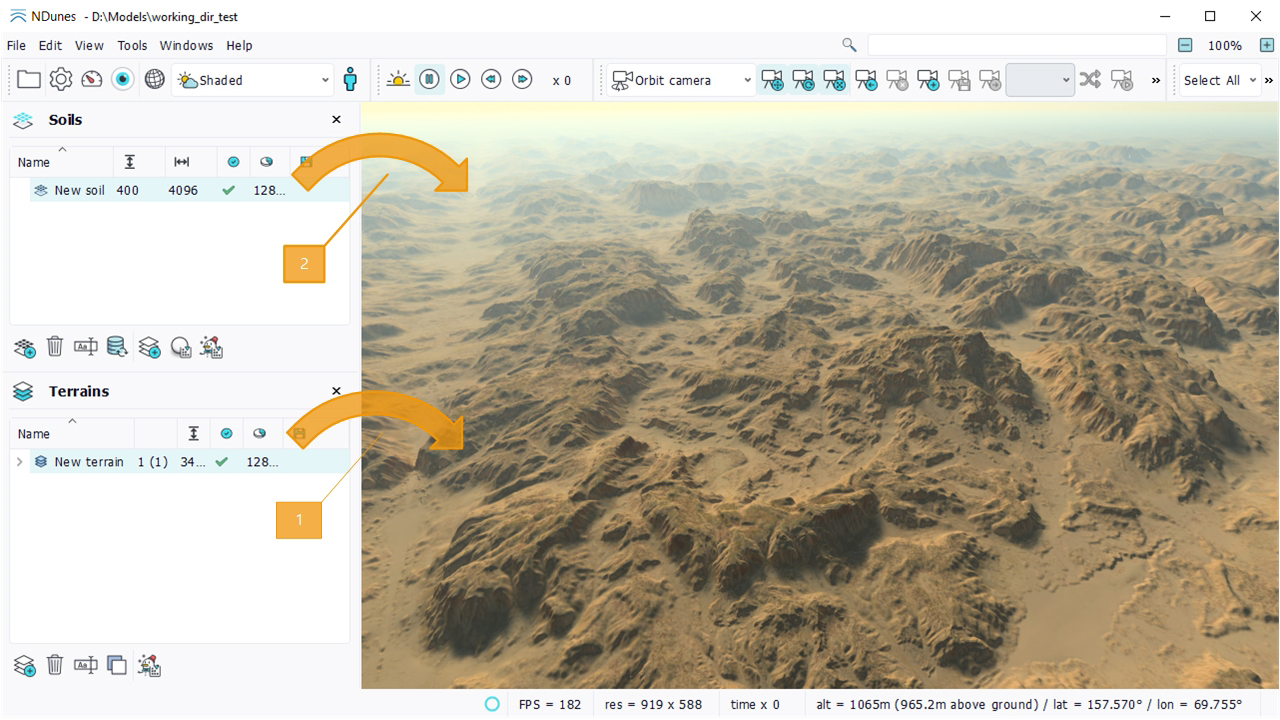Delete selected soil with trash icon
The width and height of the screenshot is (1280, 720).
pos(55,347)
